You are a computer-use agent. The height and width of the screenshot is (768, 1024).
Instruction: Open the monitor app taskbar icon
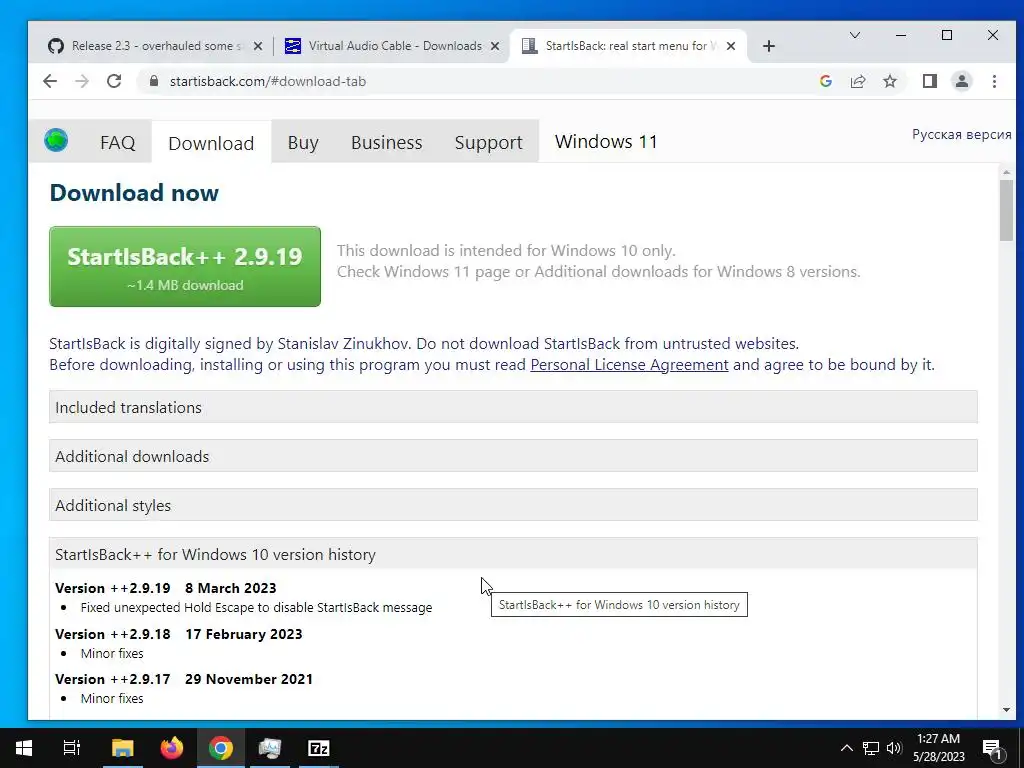[x=270, y=748]
